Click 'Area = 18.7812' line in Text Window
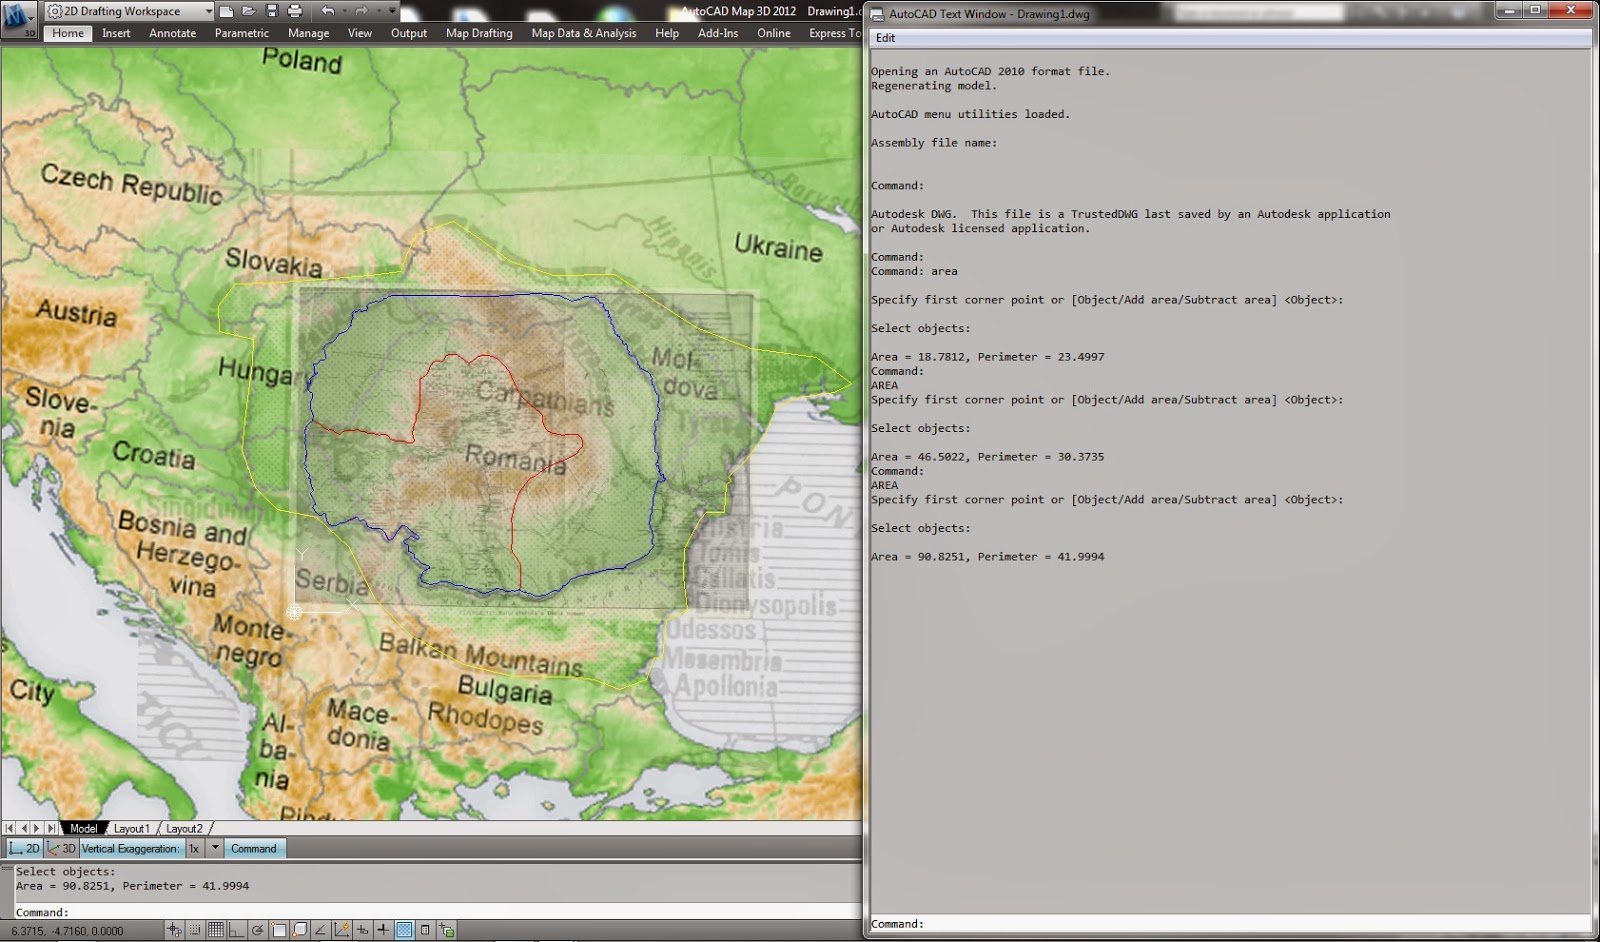 [x=988, y=357]
